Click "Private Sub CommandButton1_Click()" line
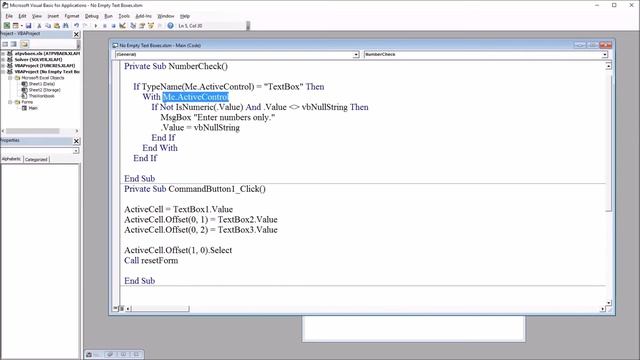Viewport: 640px width, 360px height. click(x=195, y=189)
